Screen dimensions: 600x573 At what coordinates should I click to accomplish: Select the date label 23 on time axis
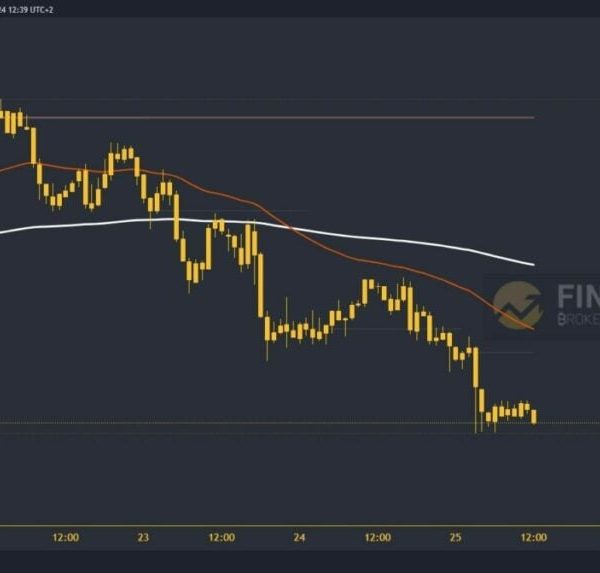coord(143,537)
